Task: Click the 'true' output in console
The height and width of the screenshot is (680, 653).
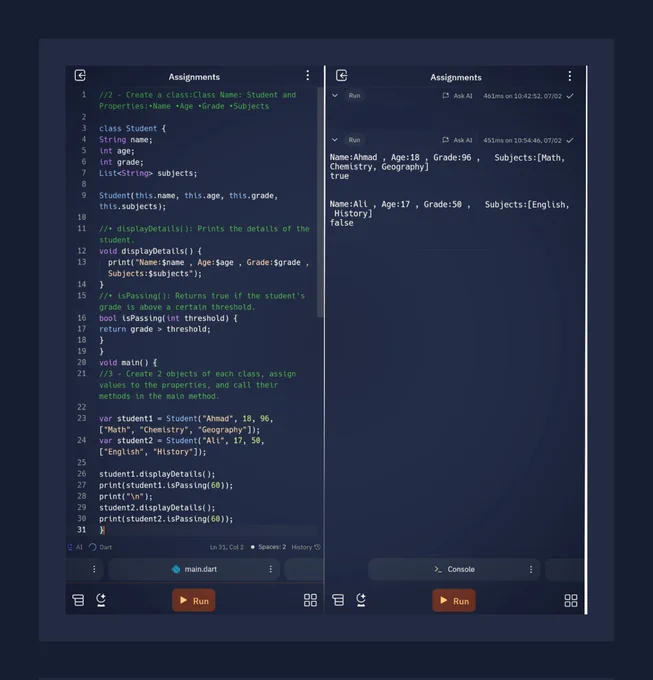Action: (339, 176)
